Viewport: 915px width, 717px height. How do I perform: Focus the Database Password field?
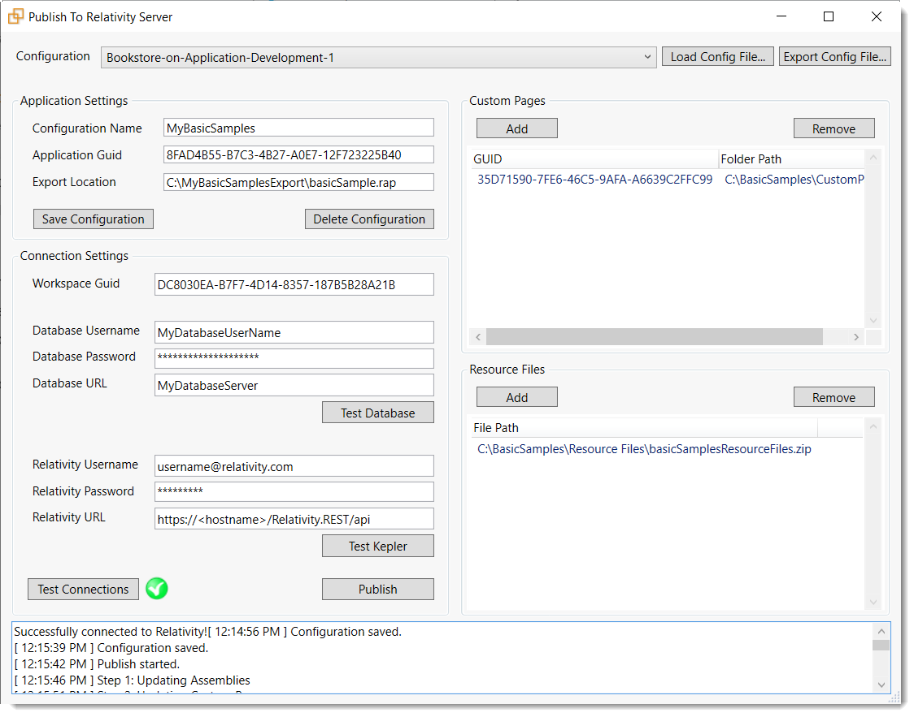[x=294, y=358]
